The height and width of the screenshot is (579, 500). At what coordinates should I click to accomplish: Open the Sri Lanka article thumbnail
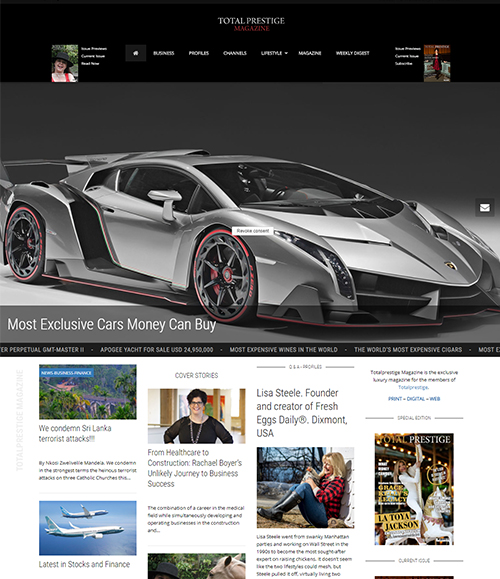[x=88, y=392]
